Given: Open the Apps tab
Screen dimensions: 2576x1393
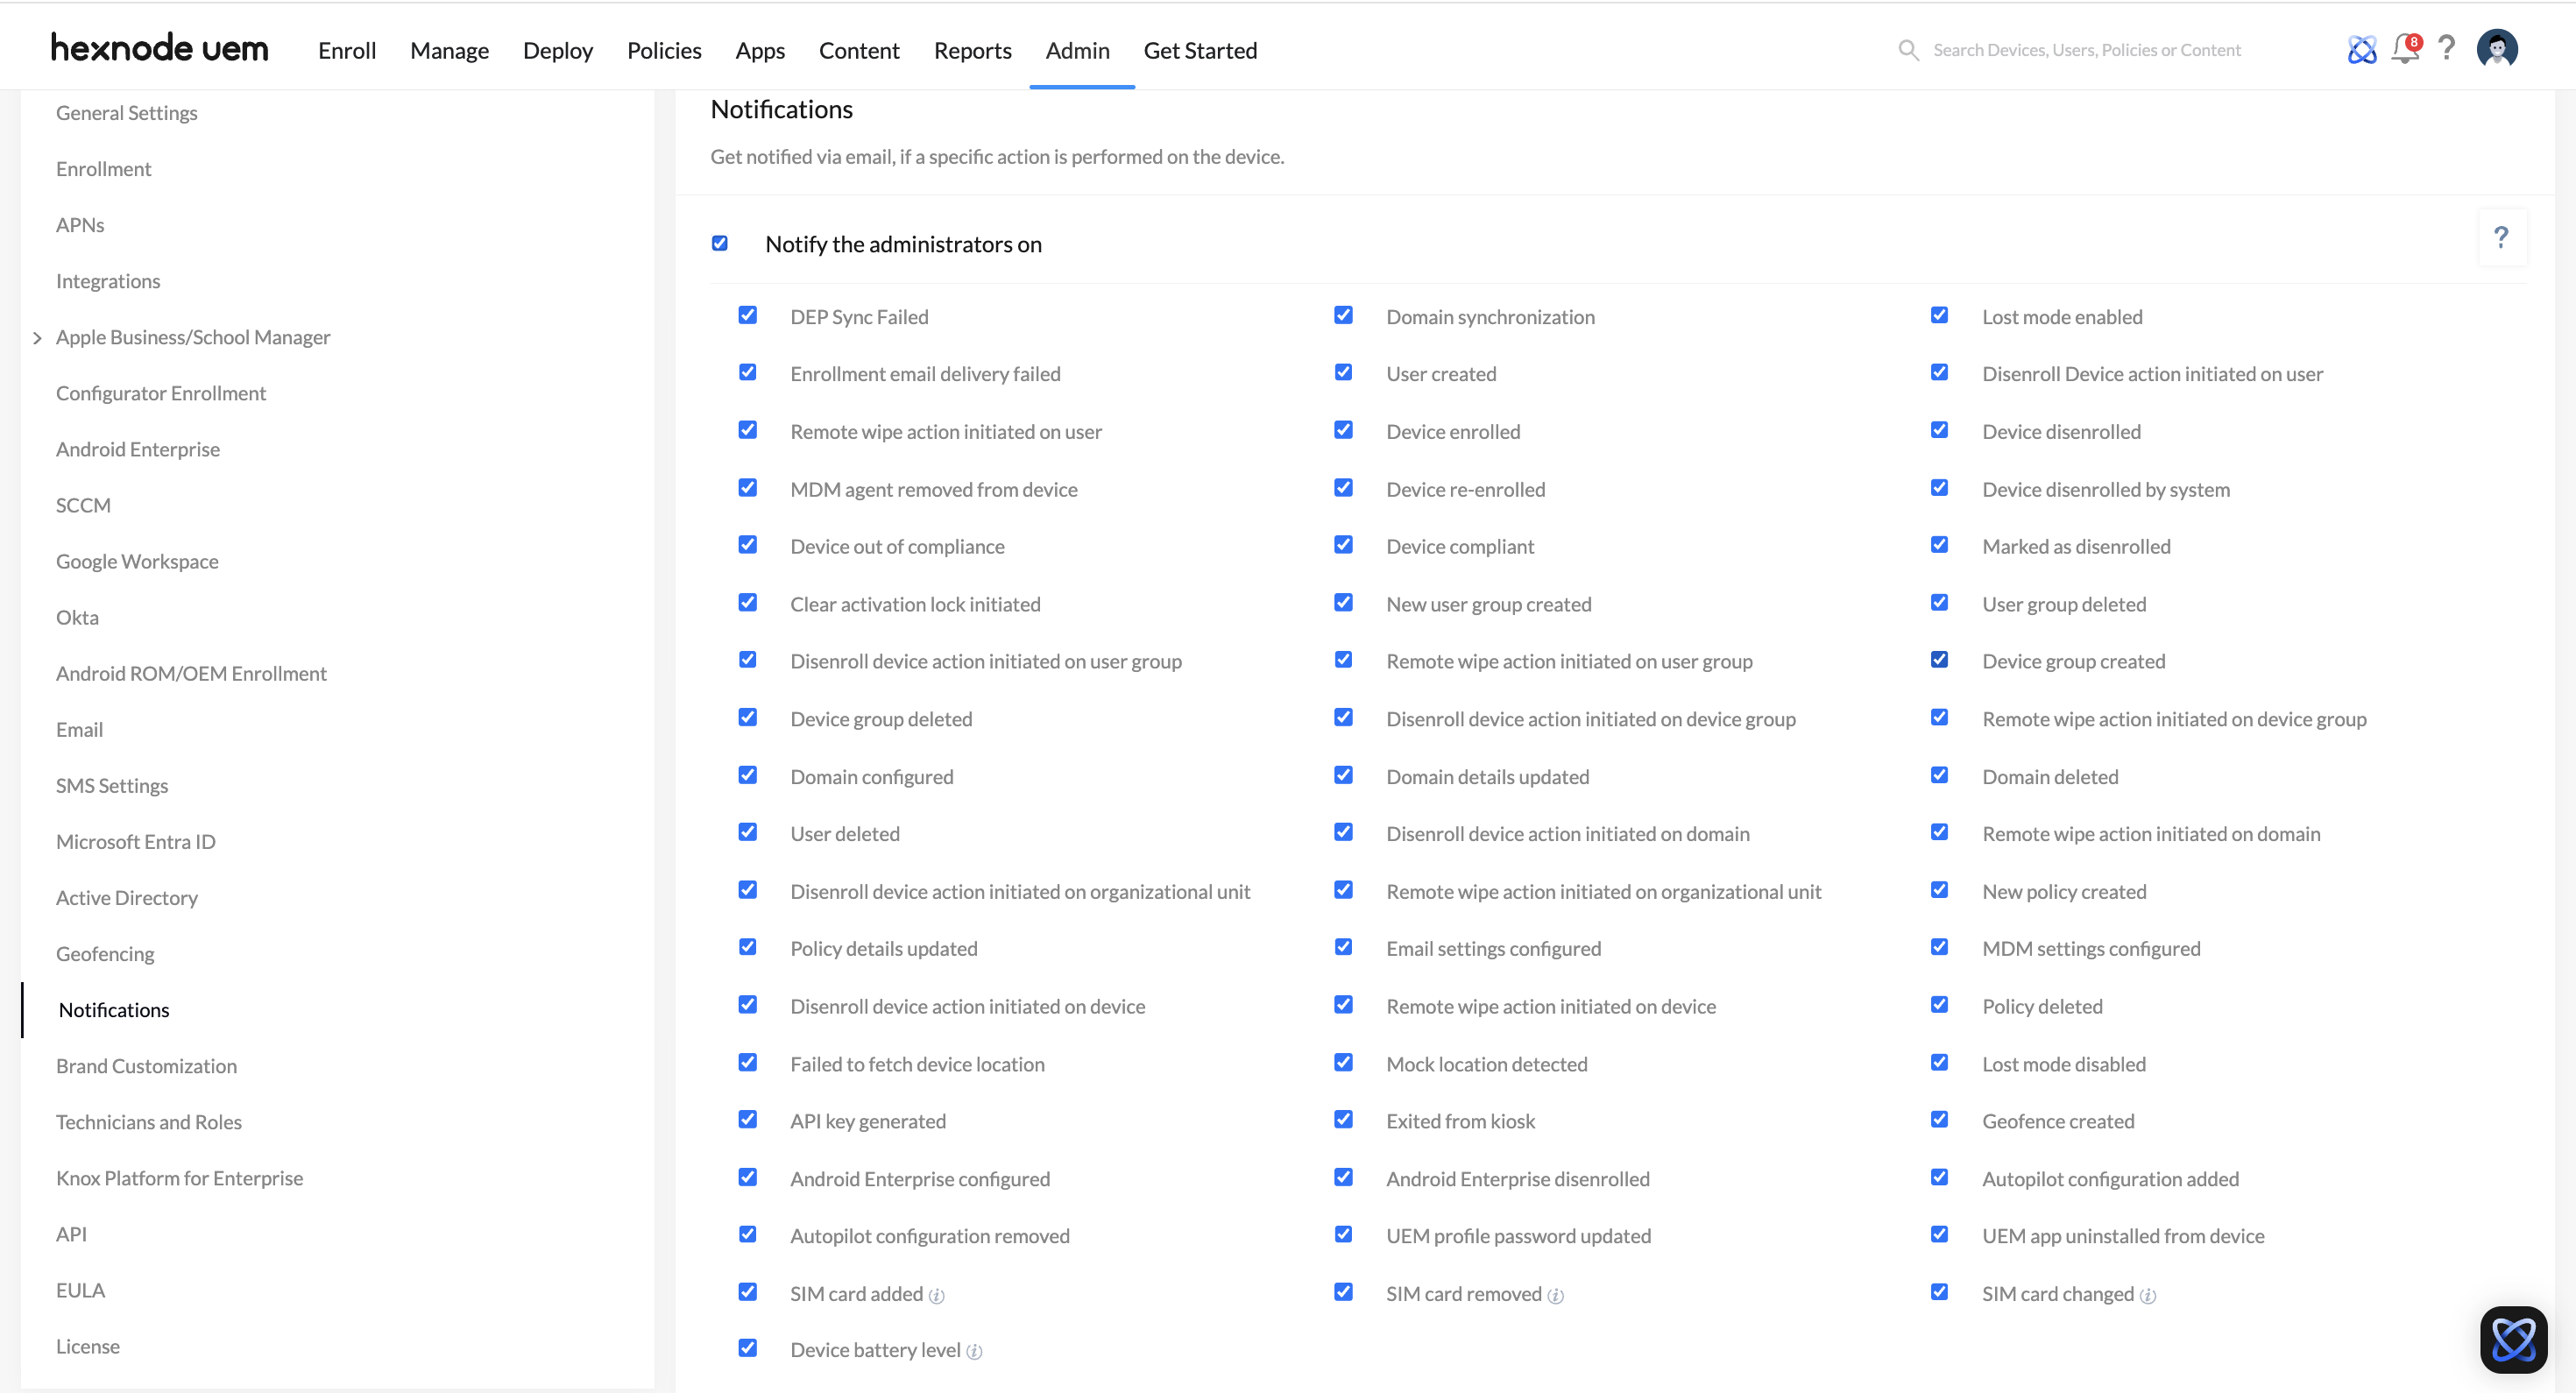Looking at the screenshot, I should click(x=760, y=50).
